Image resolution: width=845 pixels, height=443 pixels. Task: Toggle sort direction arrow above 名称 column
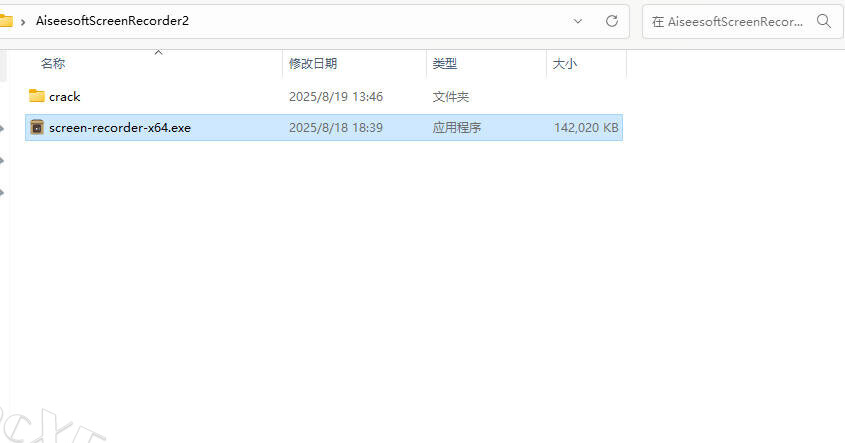157,51
